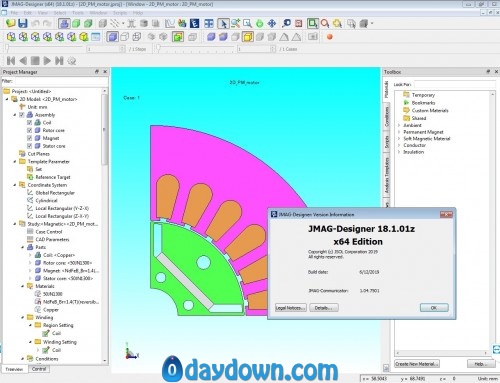Screen dimensions: 500x383
Task: Toggle the Stator core checkbox
Action: coord(29,146)
